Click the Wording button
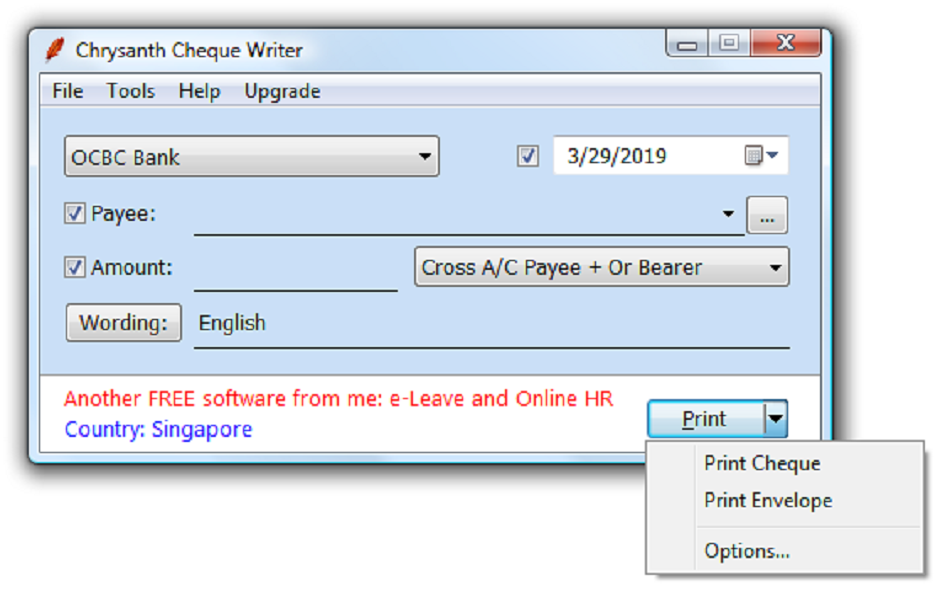The height and width of the screenshot is (600, 945). (x=123, y=323)
